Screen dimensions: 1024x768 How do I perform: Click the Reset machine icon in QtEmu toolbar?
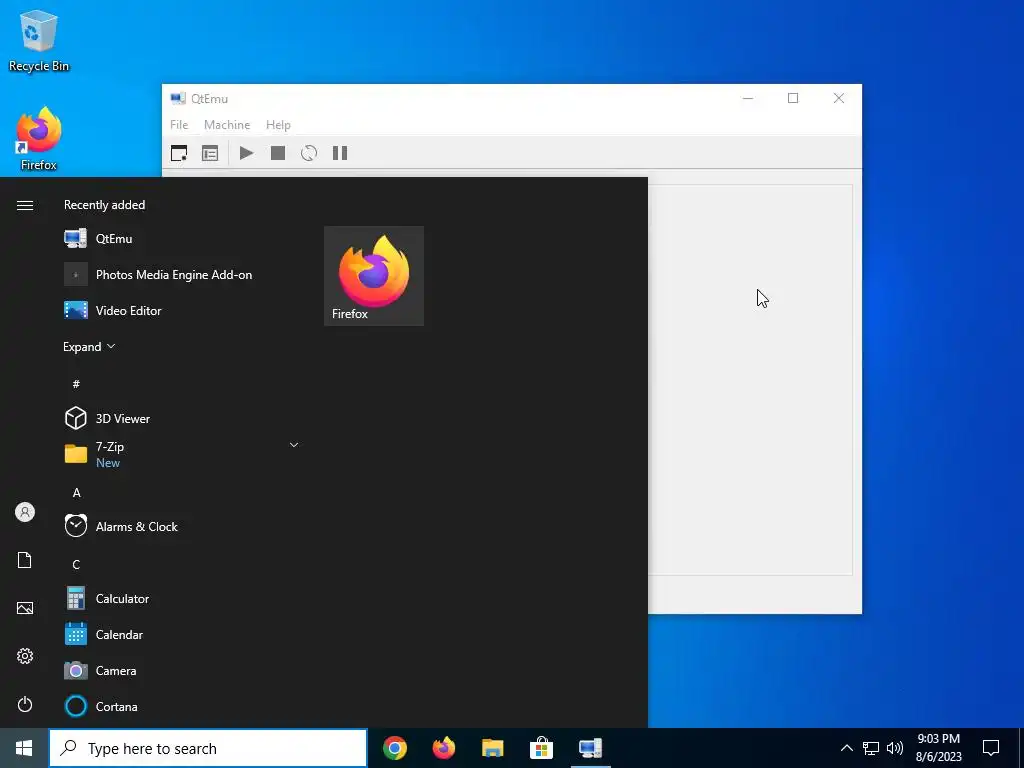pyautogui.click(x=309, y=153)
